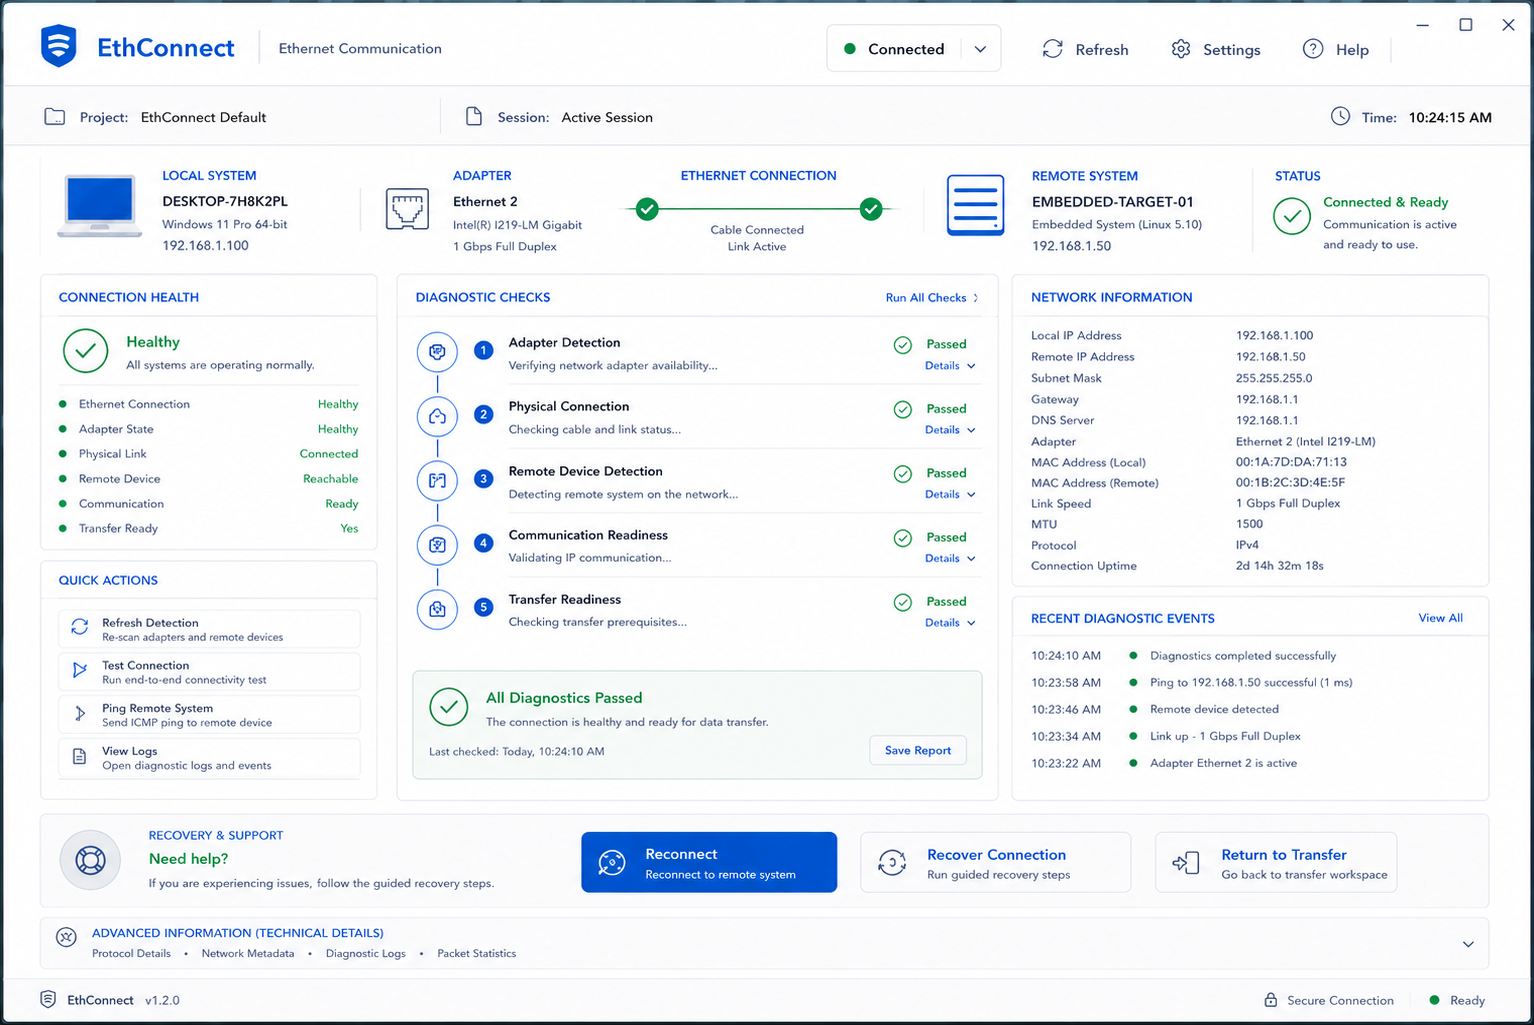This screenshot has height=1025, width=1534.
Task: Click the Test Connection play icon
Action: pyautogui.click(x=80, y=671)
